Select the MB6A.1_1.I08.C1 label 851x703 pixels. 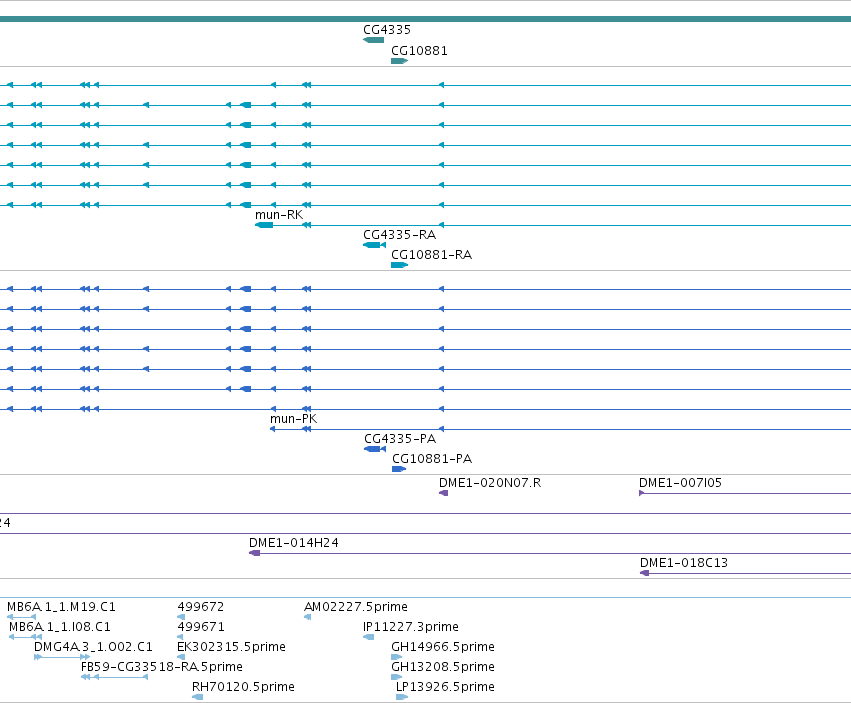click(x=60, y=627)
